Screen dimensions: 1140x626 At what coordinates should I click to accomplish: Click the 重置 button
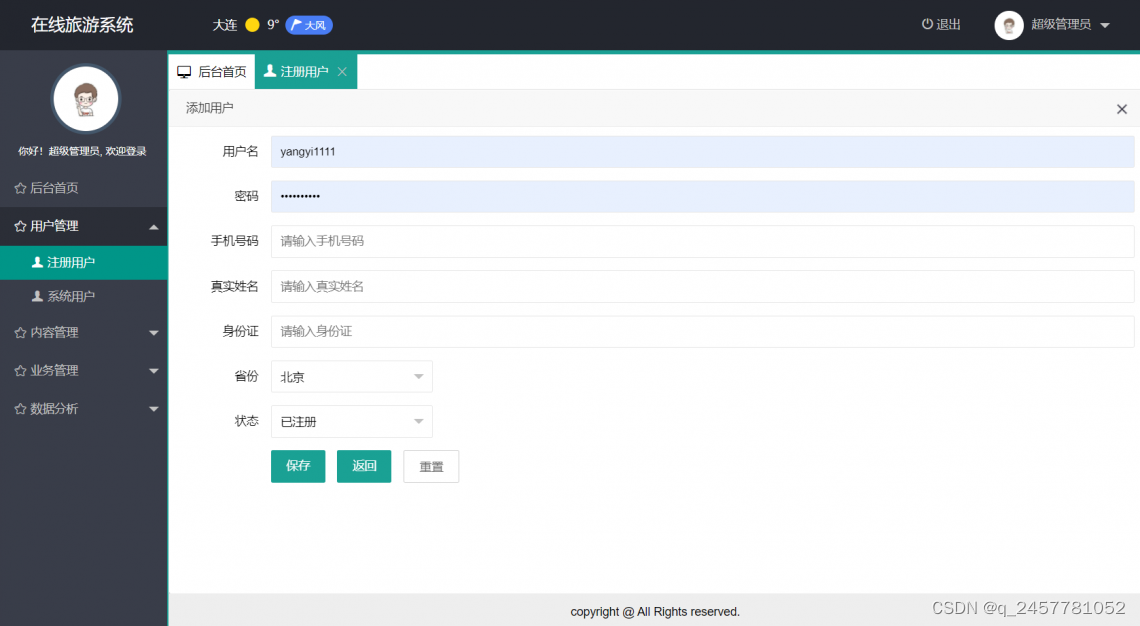(x=431, y=467)
